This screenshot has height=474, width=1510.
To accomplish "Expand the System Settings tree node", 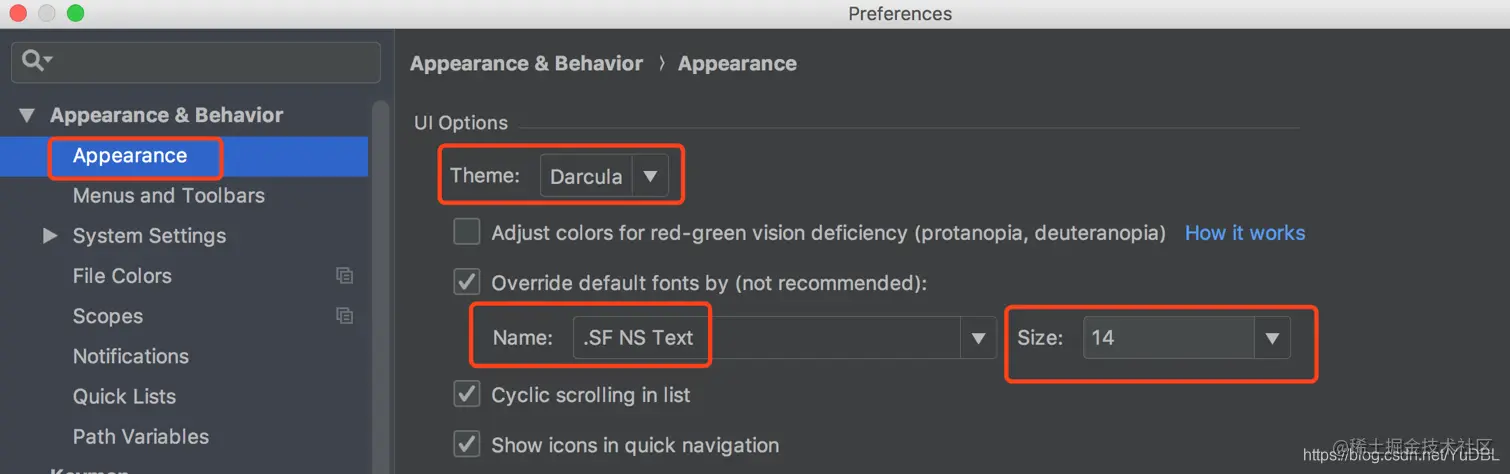I will point(50,236).
